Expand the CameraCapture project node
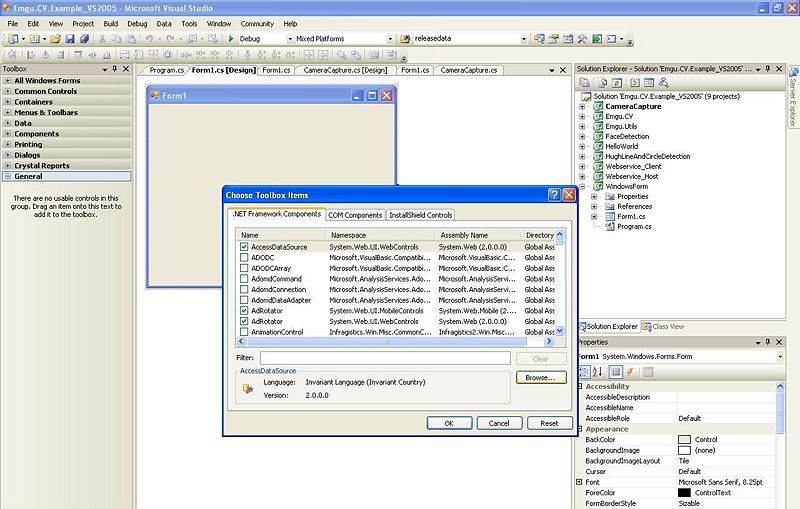The image size is (800, 509). pos(582,107)
